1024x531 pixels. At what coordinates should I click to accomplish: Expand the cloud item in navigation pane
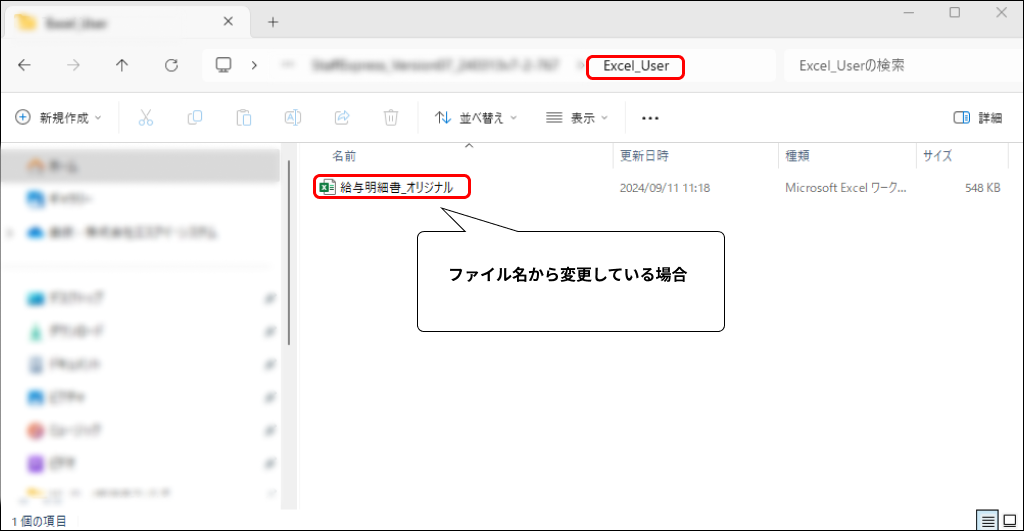[x=10, y=233]
